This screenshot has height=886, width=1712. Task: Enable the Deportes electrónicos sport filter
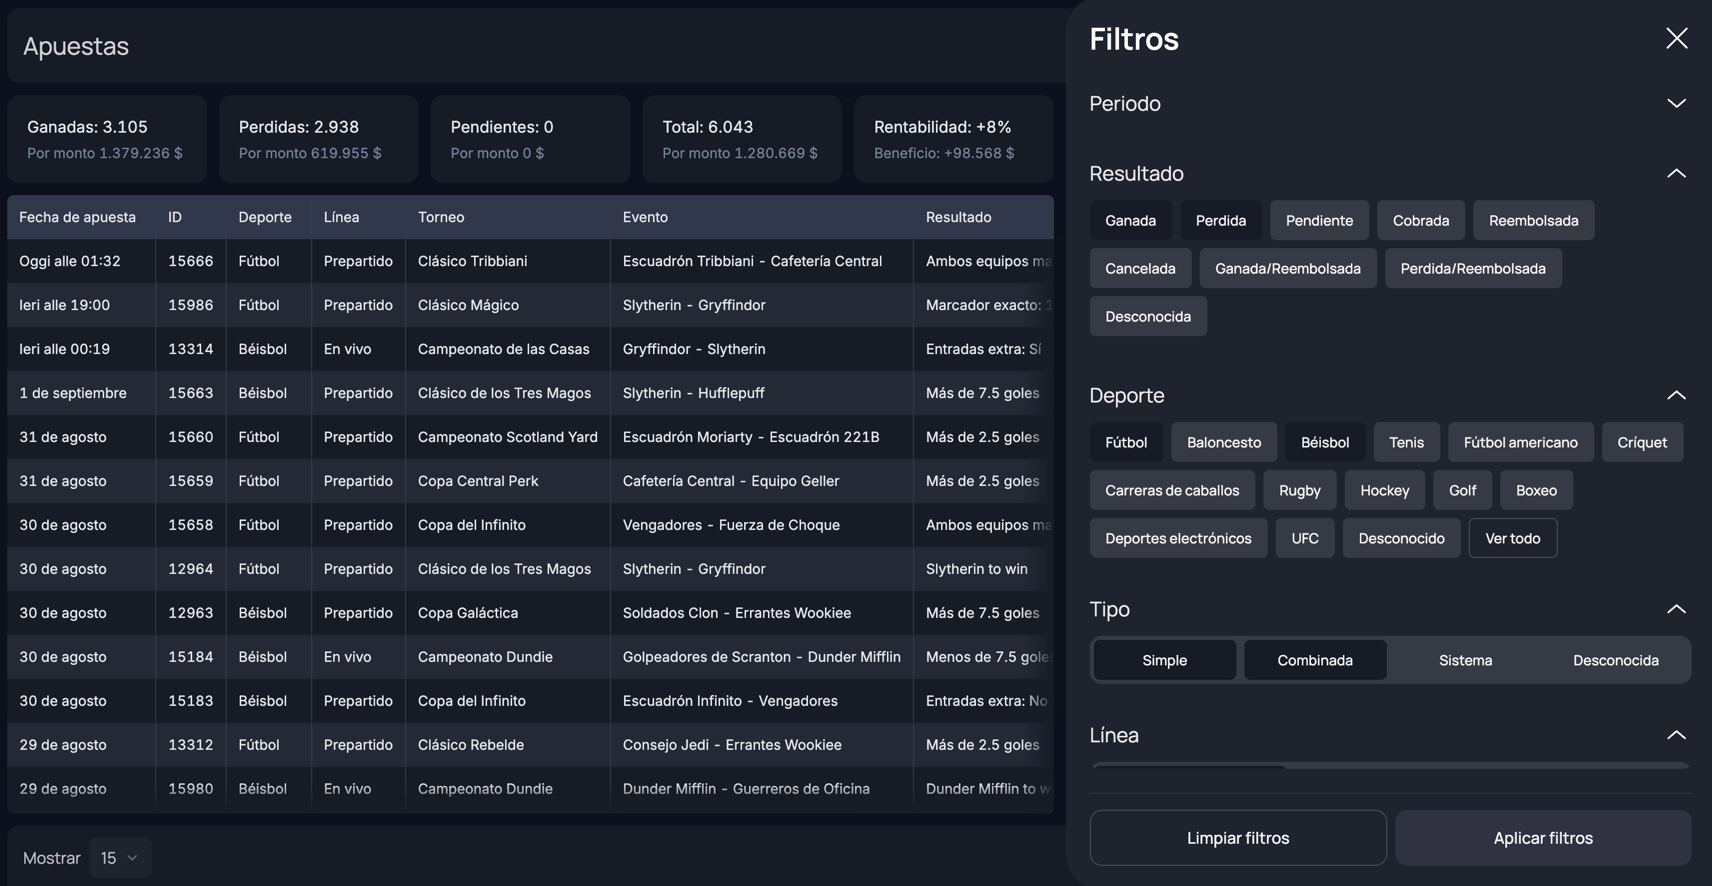coord(1177,539)
